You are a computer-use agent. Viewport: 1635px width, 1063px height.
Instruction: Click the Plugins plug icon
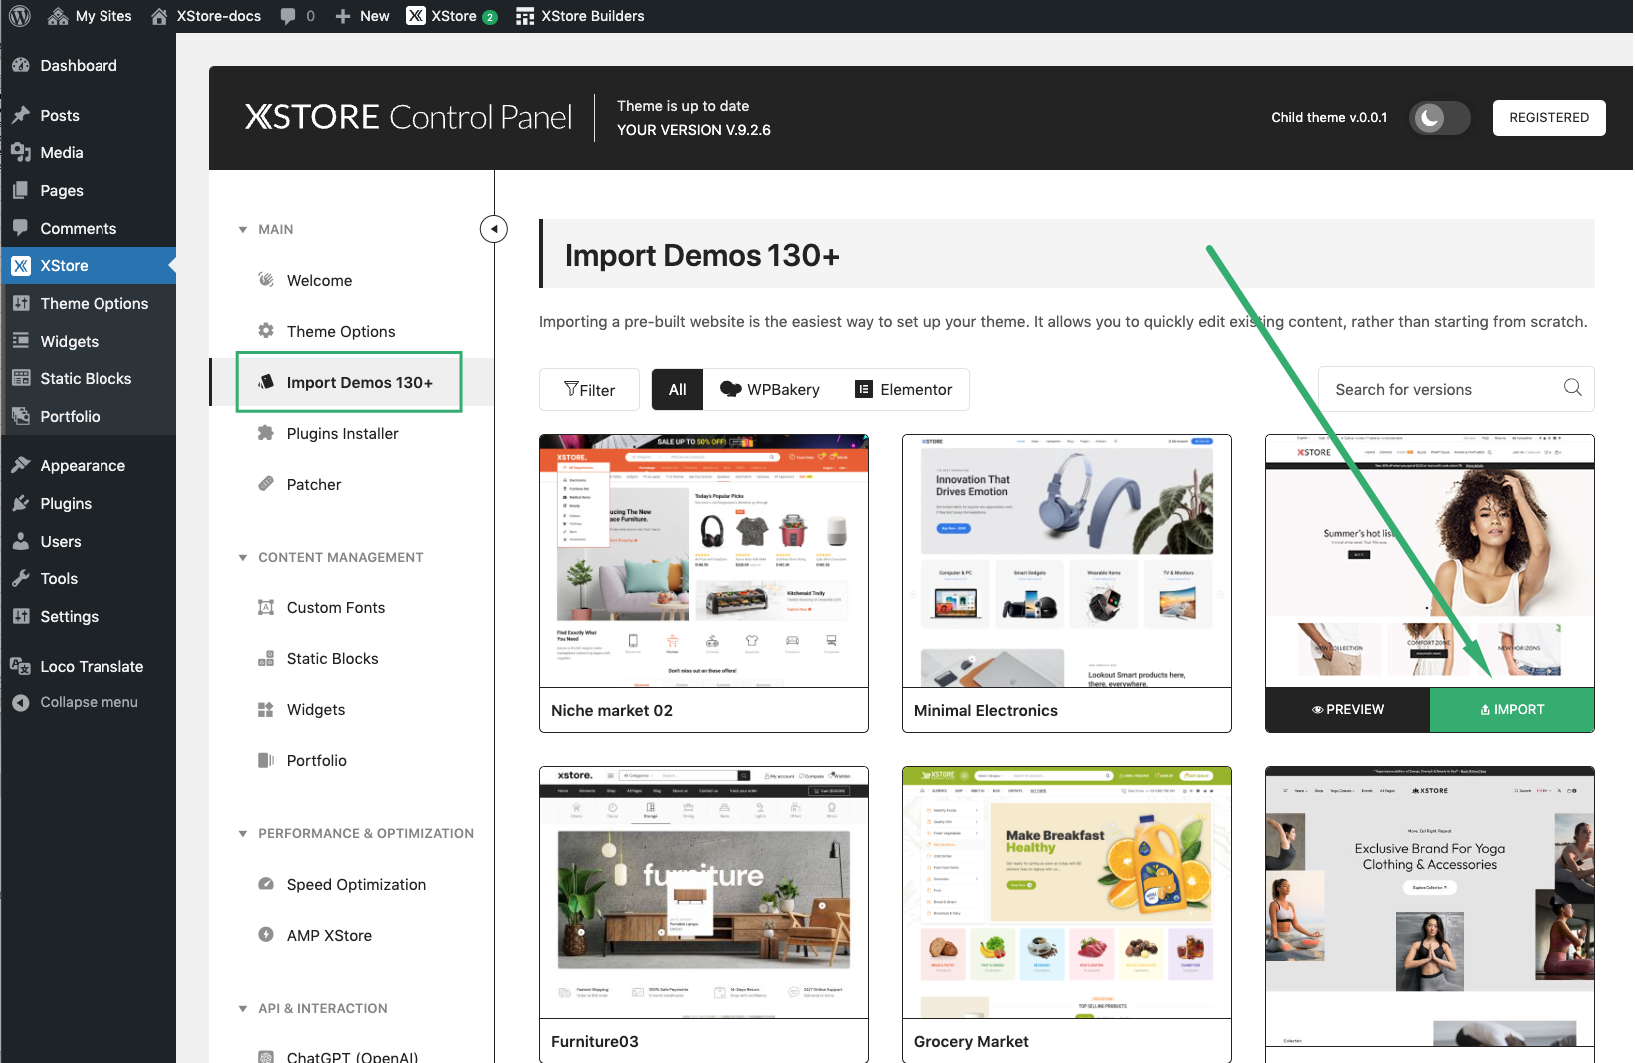pos(21,503)
